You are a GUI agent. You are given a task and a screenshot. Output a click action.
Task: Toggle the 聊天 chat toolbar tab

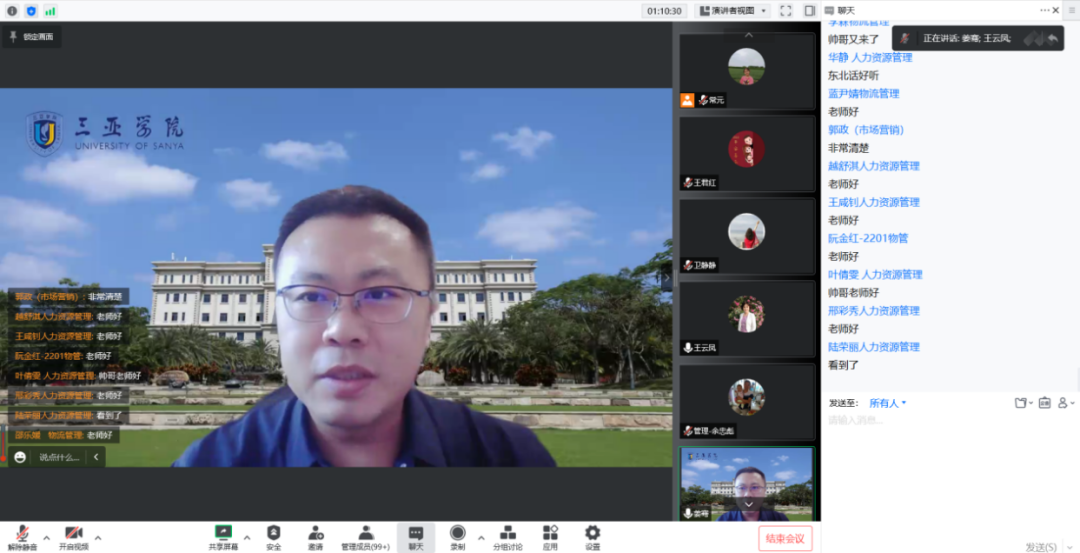click(x=415, y=537)
